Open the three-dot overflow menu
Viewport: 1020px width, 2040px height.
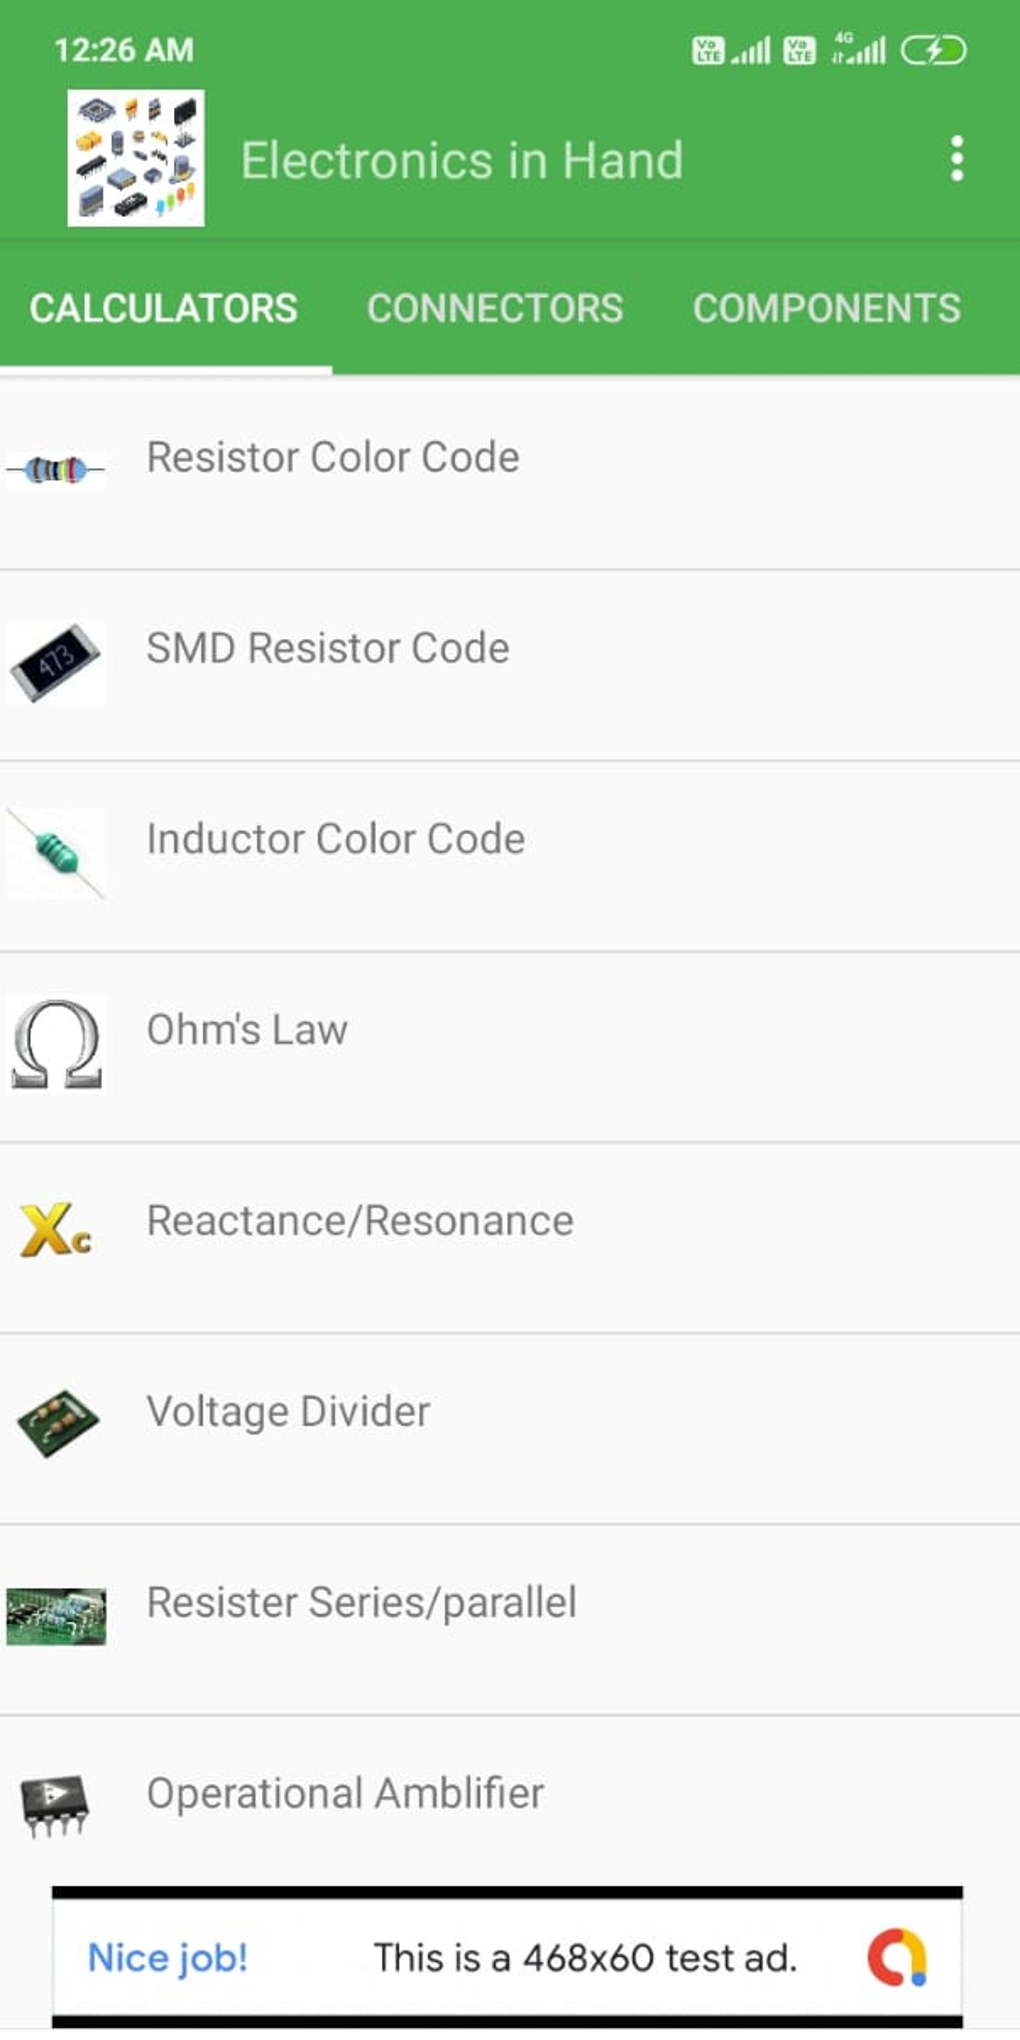tap(957, 159)
